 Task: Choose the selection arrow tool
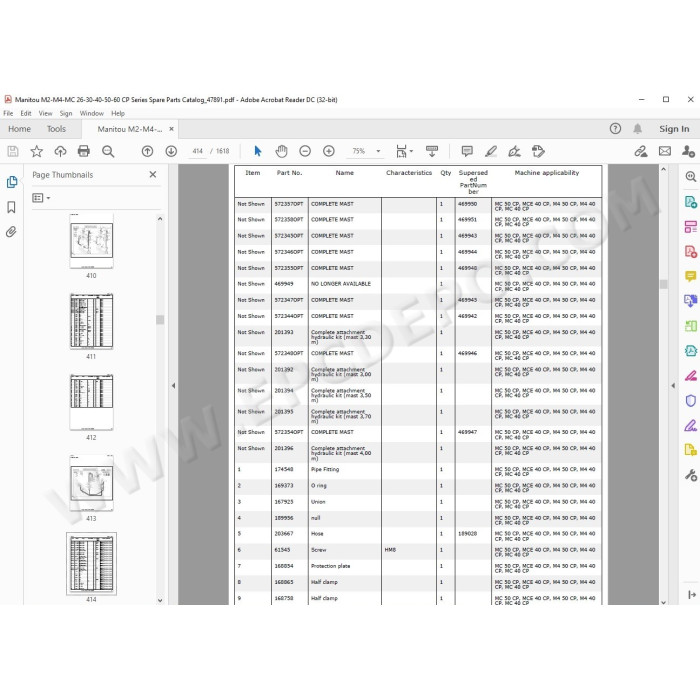tap(258, 151)
